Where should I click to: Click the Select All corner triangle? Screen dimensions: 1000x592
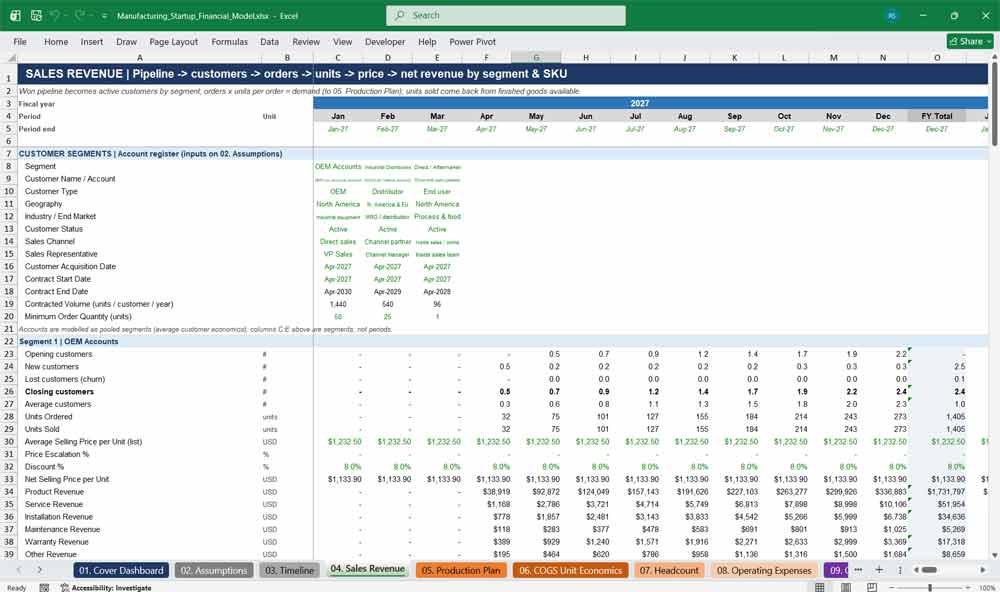11,57
